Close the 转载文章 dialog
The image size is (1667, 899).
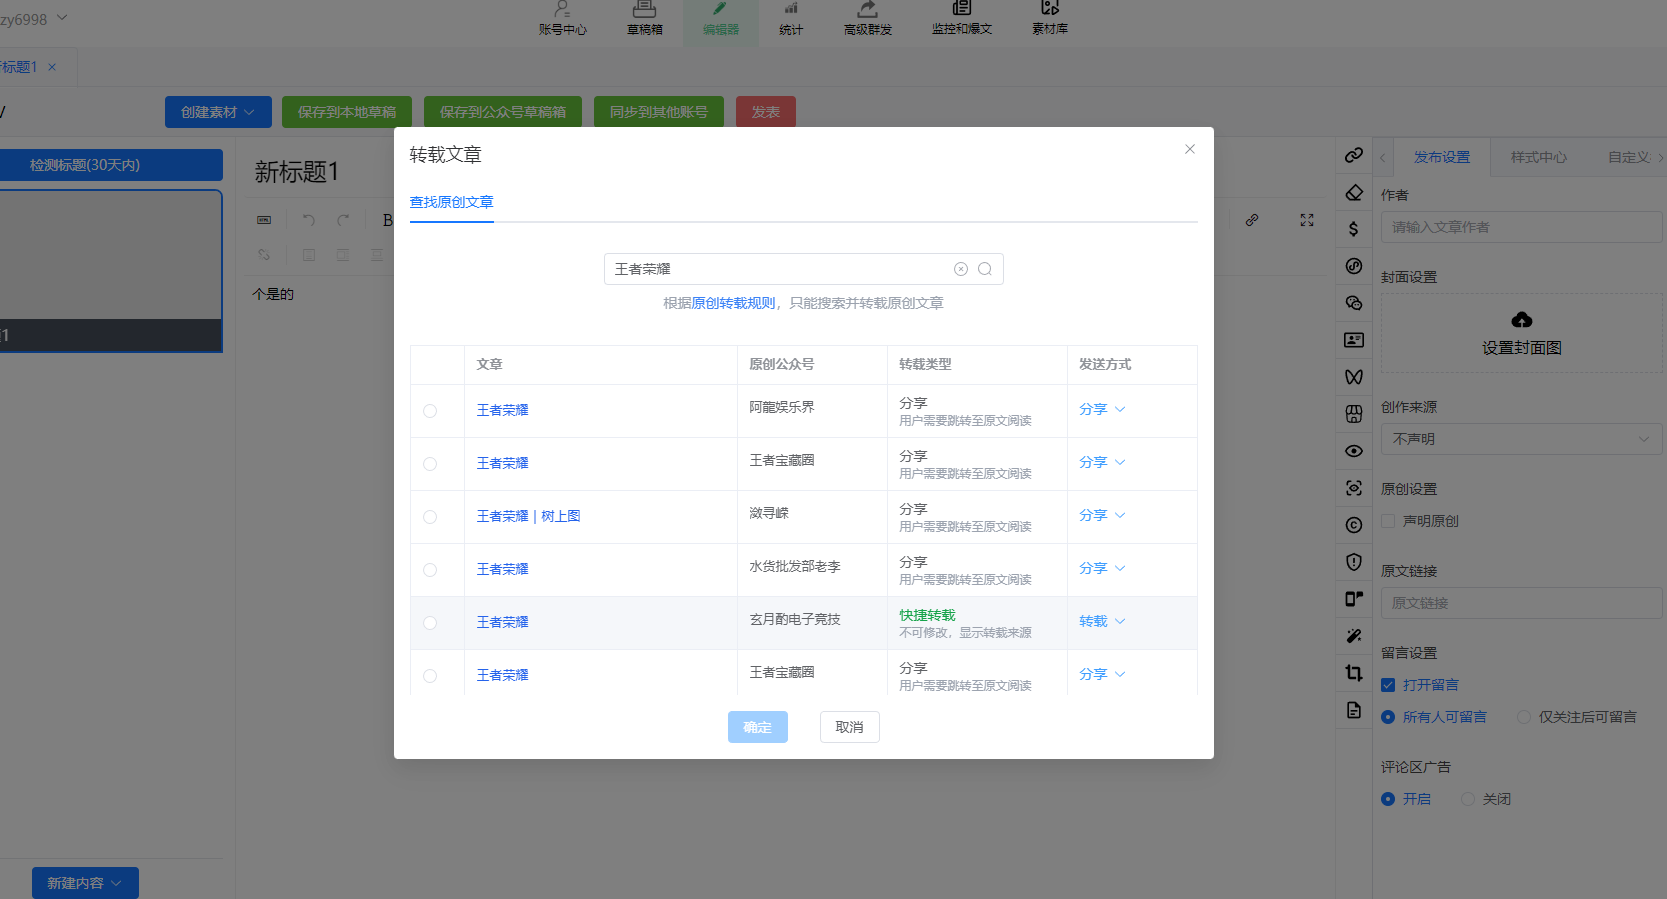click(1190, 149)
